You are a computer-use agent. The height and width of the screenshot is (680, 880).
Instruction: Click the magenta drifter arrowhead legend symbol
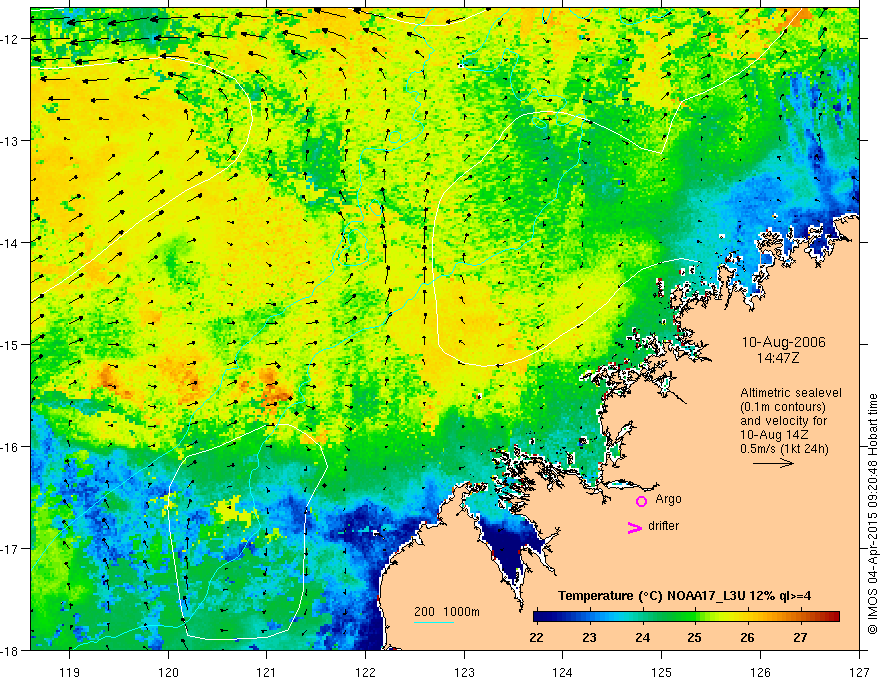(635, 527)
